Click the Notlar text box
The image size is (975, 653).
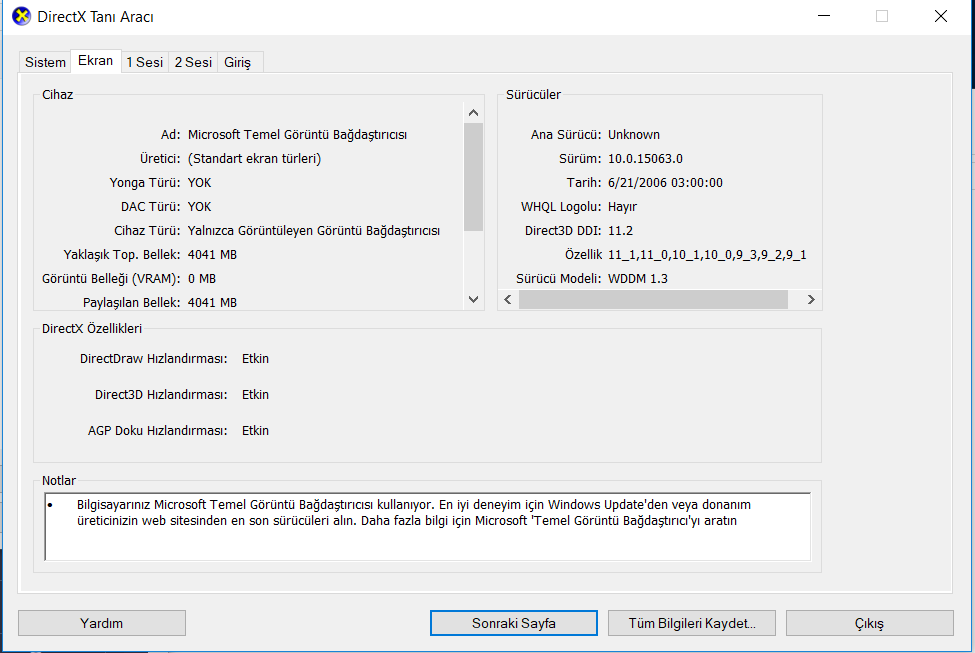pyautogui.click(x=428, y=526)
